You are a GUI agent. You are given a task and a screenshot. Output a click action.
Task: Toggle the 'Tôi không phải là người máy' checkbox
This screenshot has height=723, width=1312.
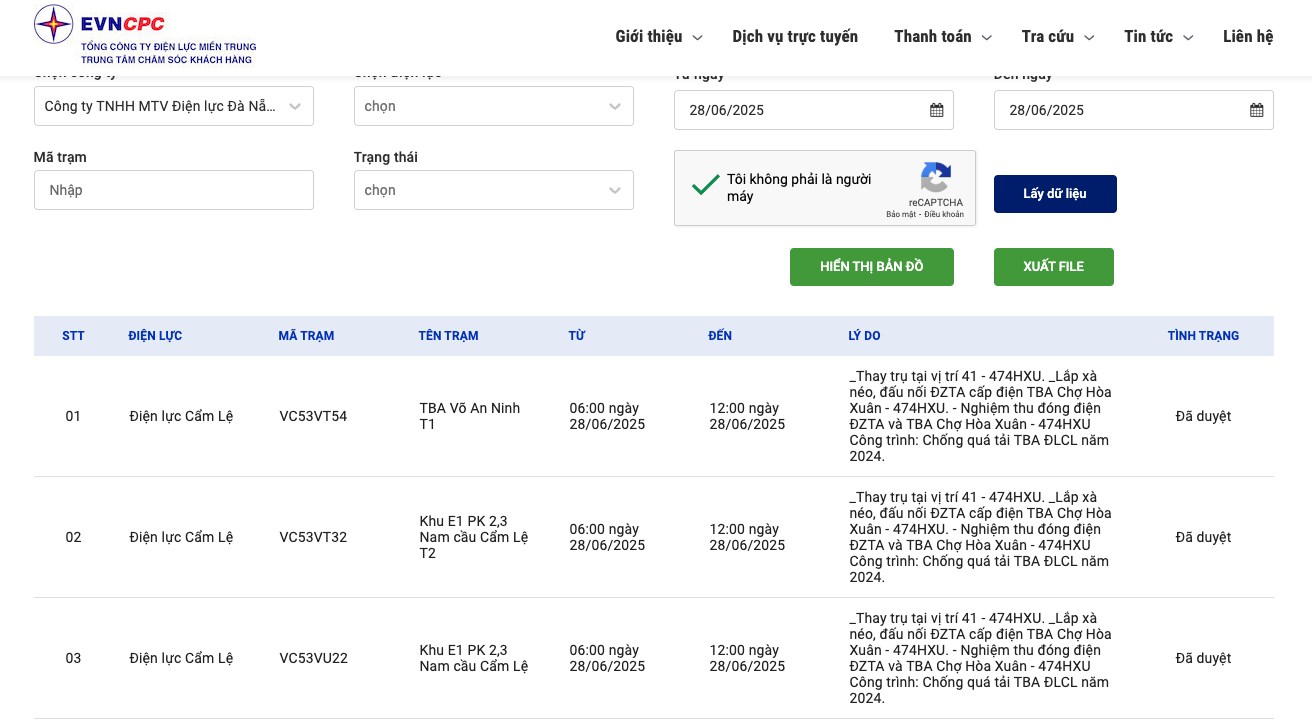click(x=706, y=185)
